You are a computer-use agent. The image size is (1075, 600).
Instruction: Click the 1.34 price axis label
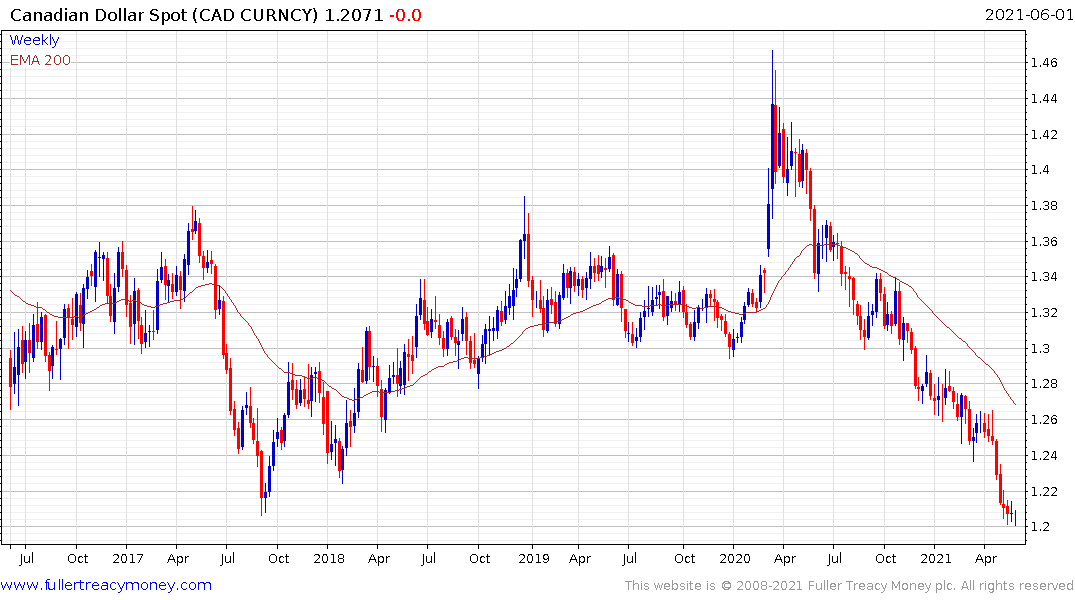(x=1044, y=277)
